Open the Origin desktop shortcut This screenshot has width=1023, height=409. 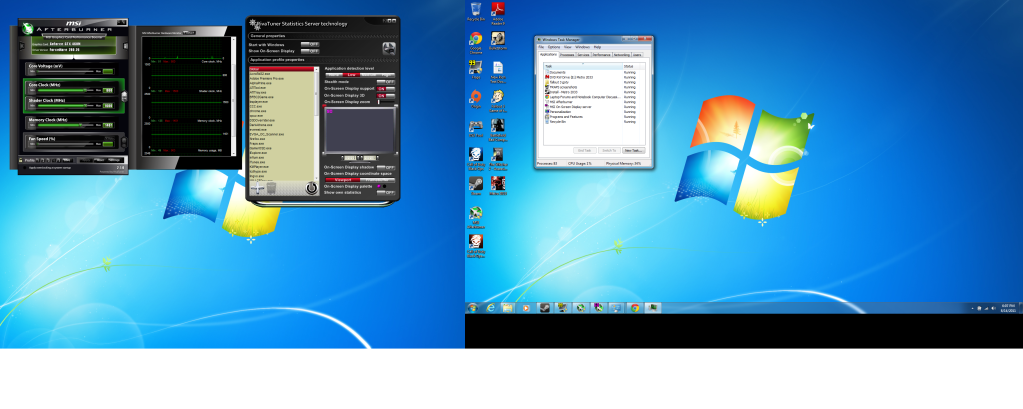pos(476,98)
